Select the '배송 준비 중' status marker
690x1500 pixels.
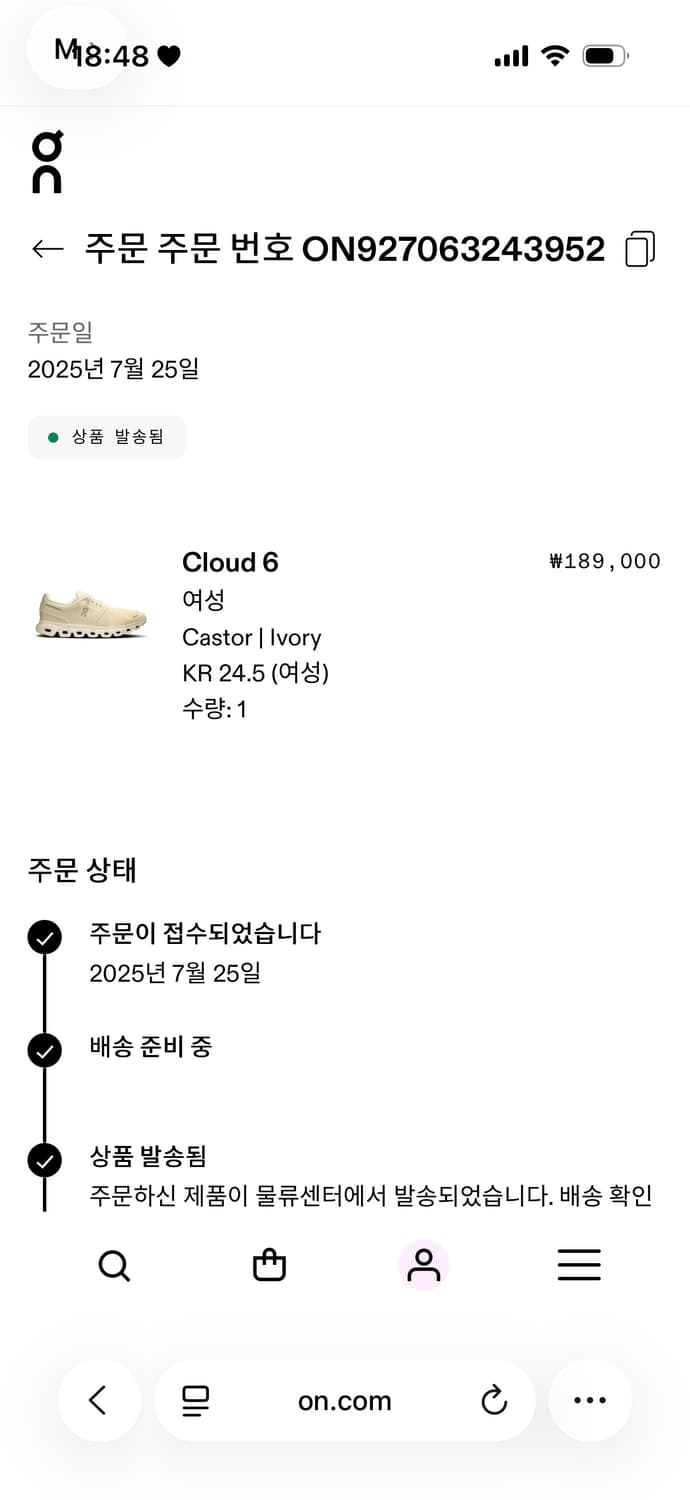pos(43,1050)
